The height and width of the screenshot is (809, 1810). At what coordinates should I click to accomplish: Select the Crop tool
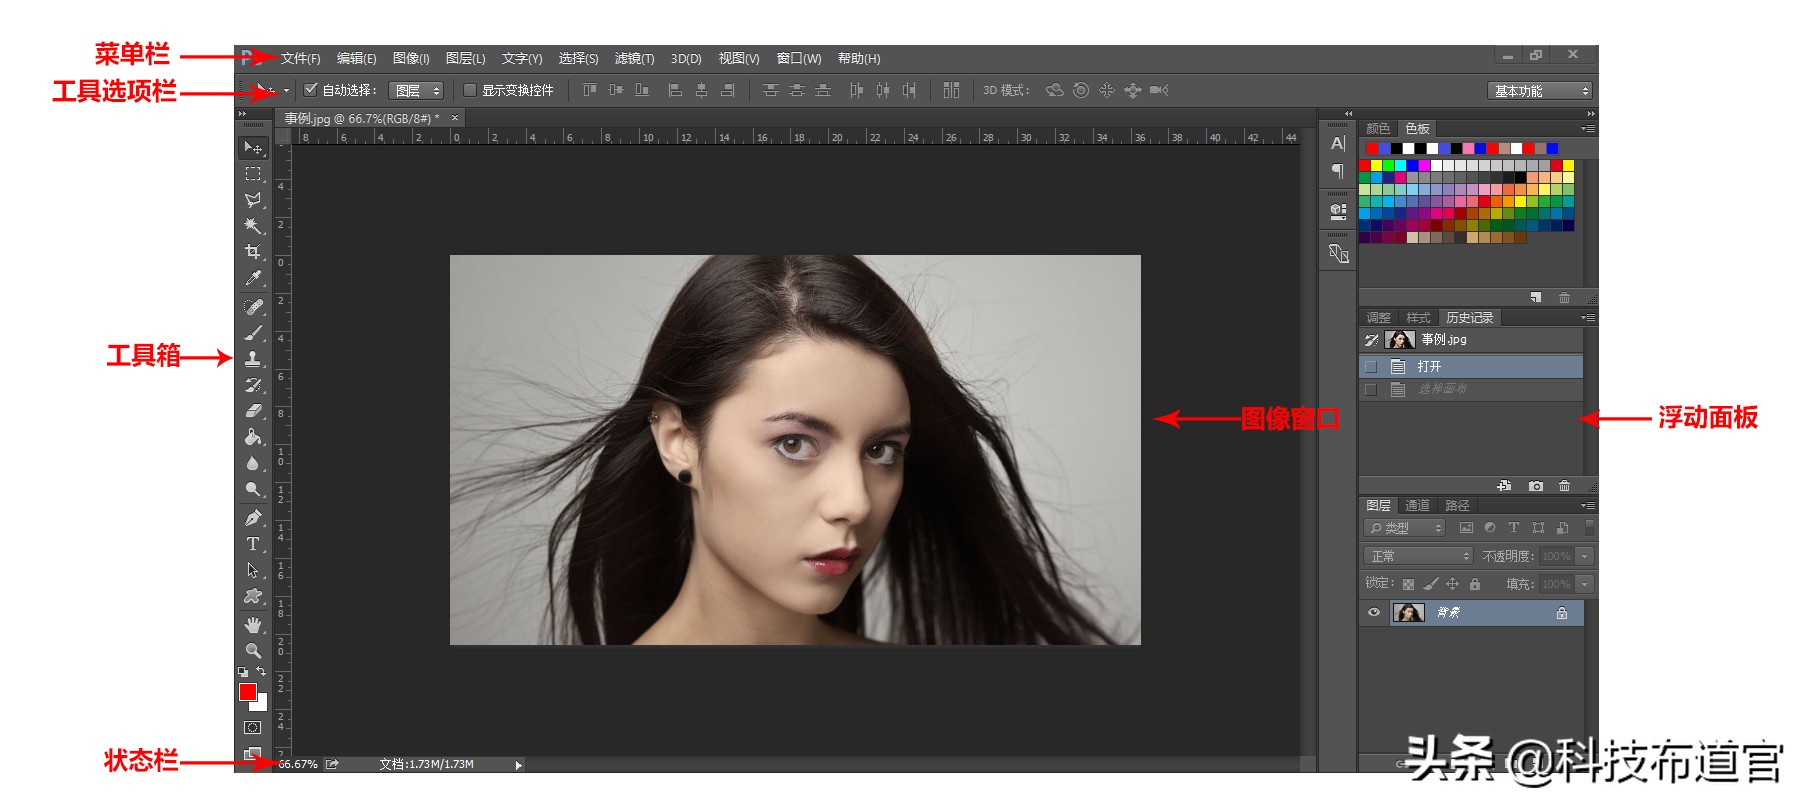[x=253, y=252]
